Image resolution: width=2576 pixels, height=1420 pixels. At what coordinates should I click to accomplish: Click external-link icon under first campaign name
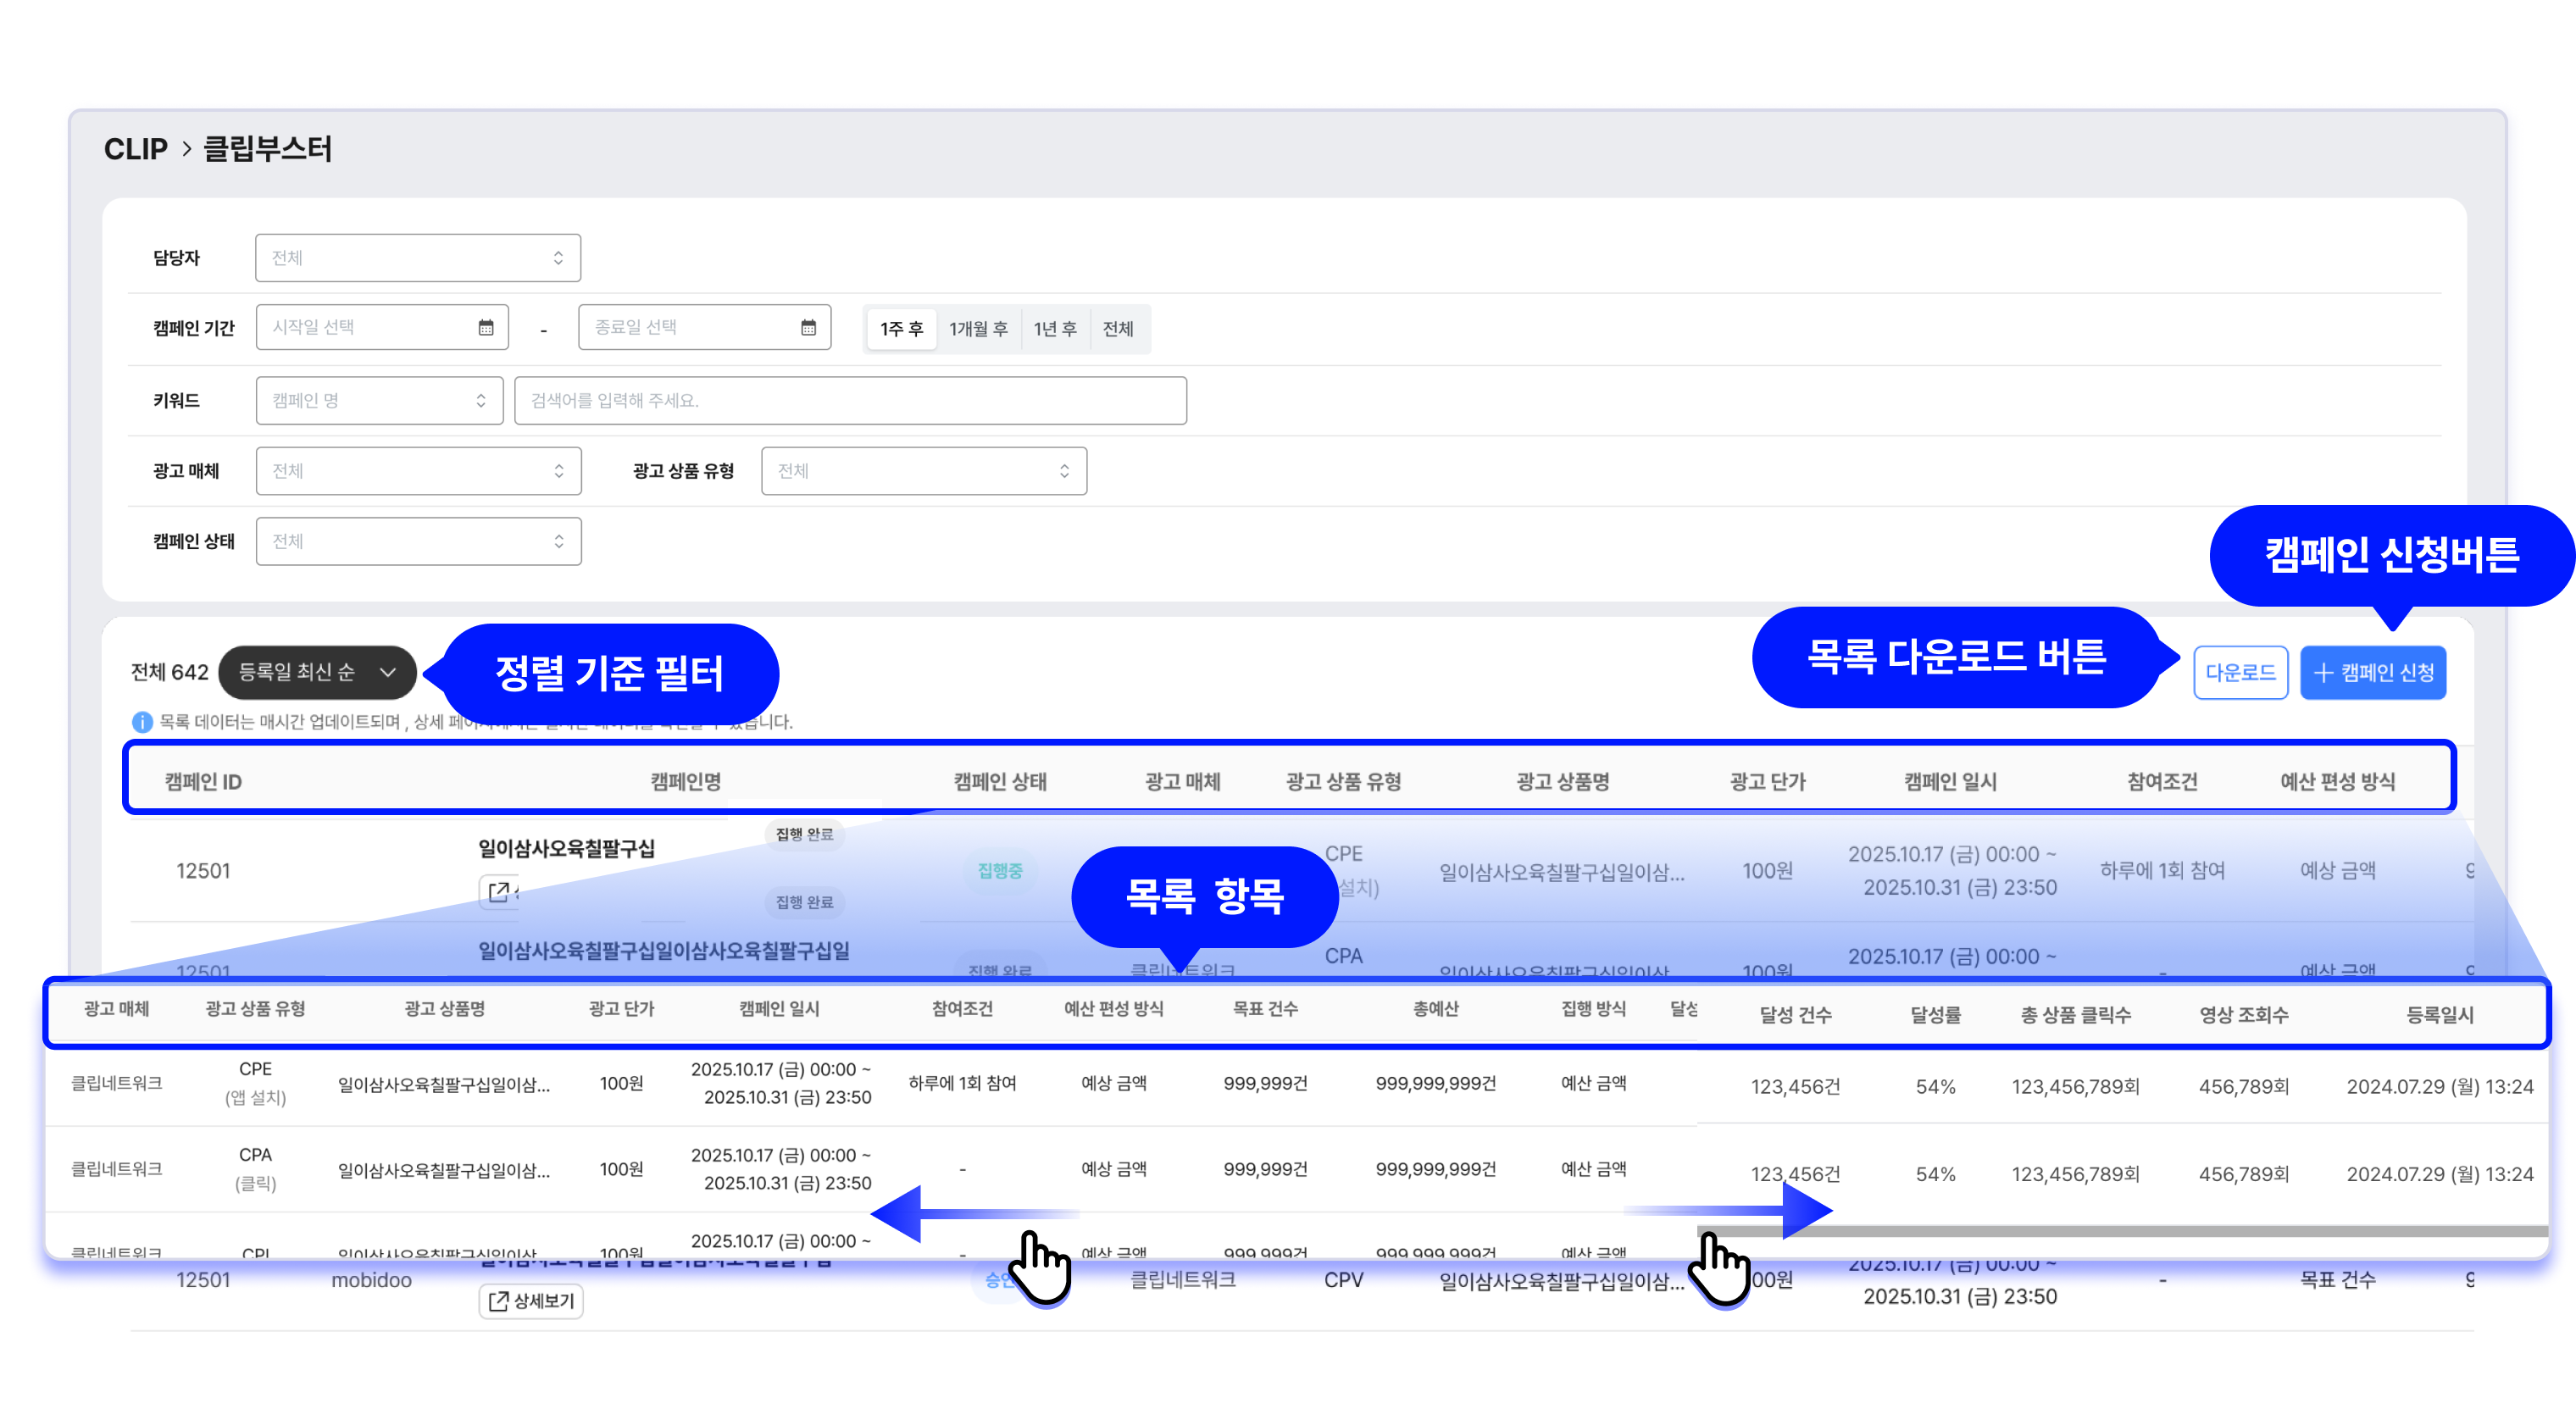click(498, 890)
